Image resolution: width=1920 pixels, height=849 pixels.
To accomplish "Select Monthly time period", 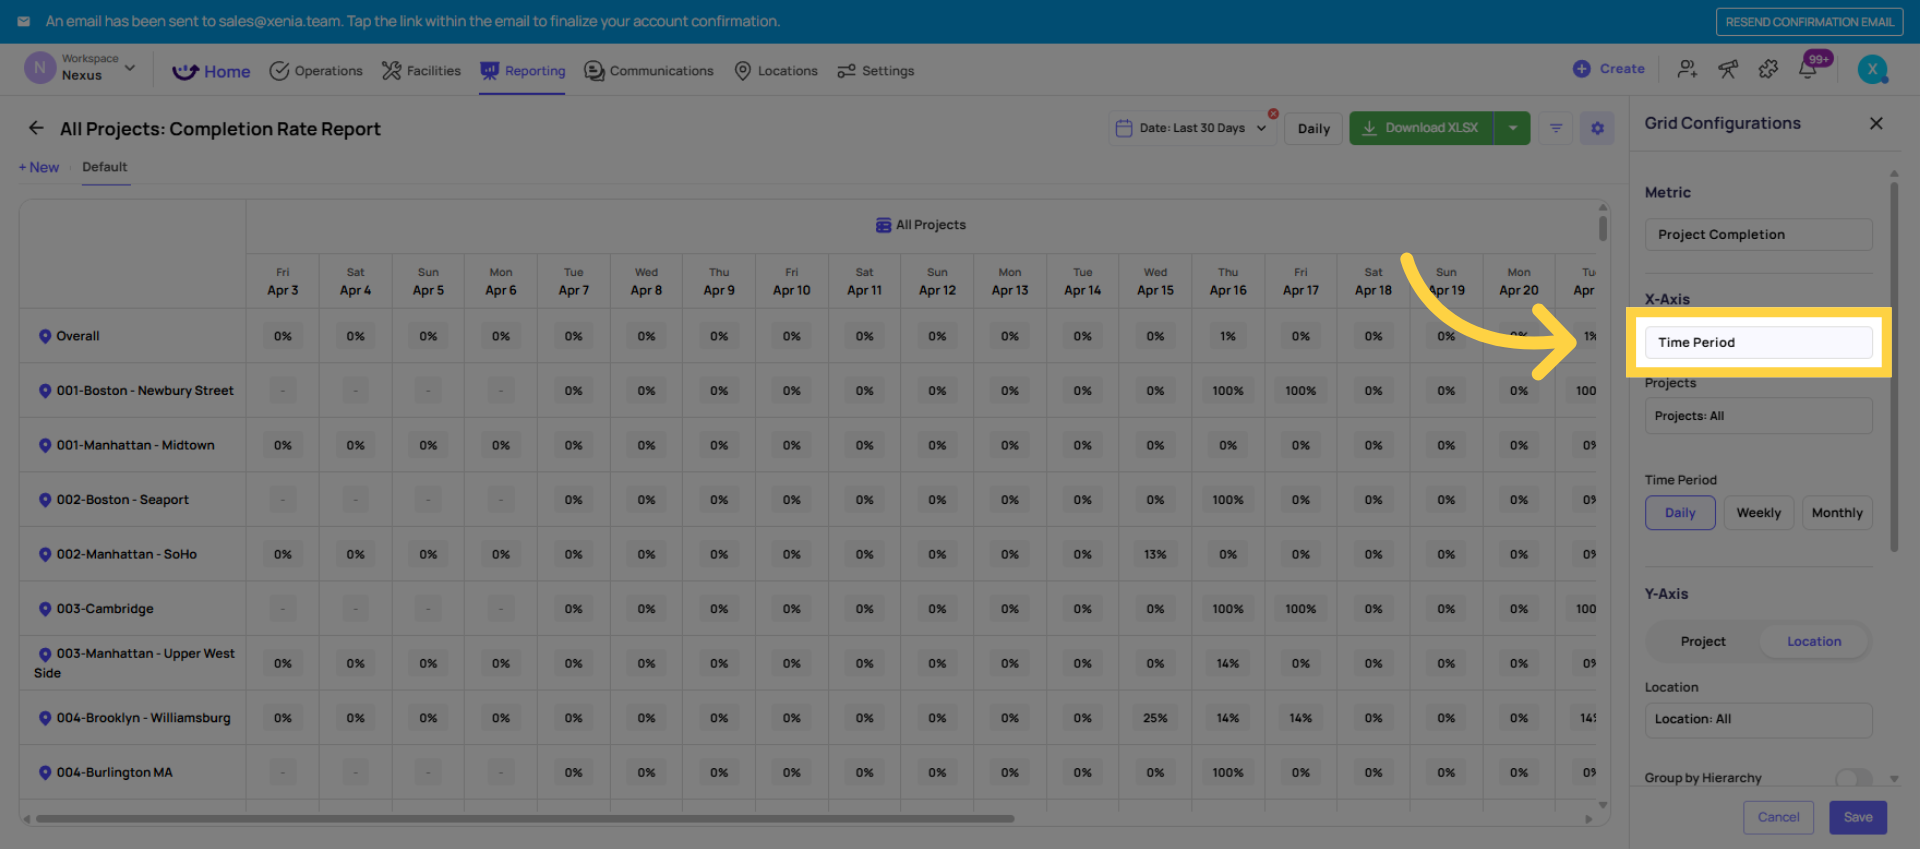I will pos(1837,513).
